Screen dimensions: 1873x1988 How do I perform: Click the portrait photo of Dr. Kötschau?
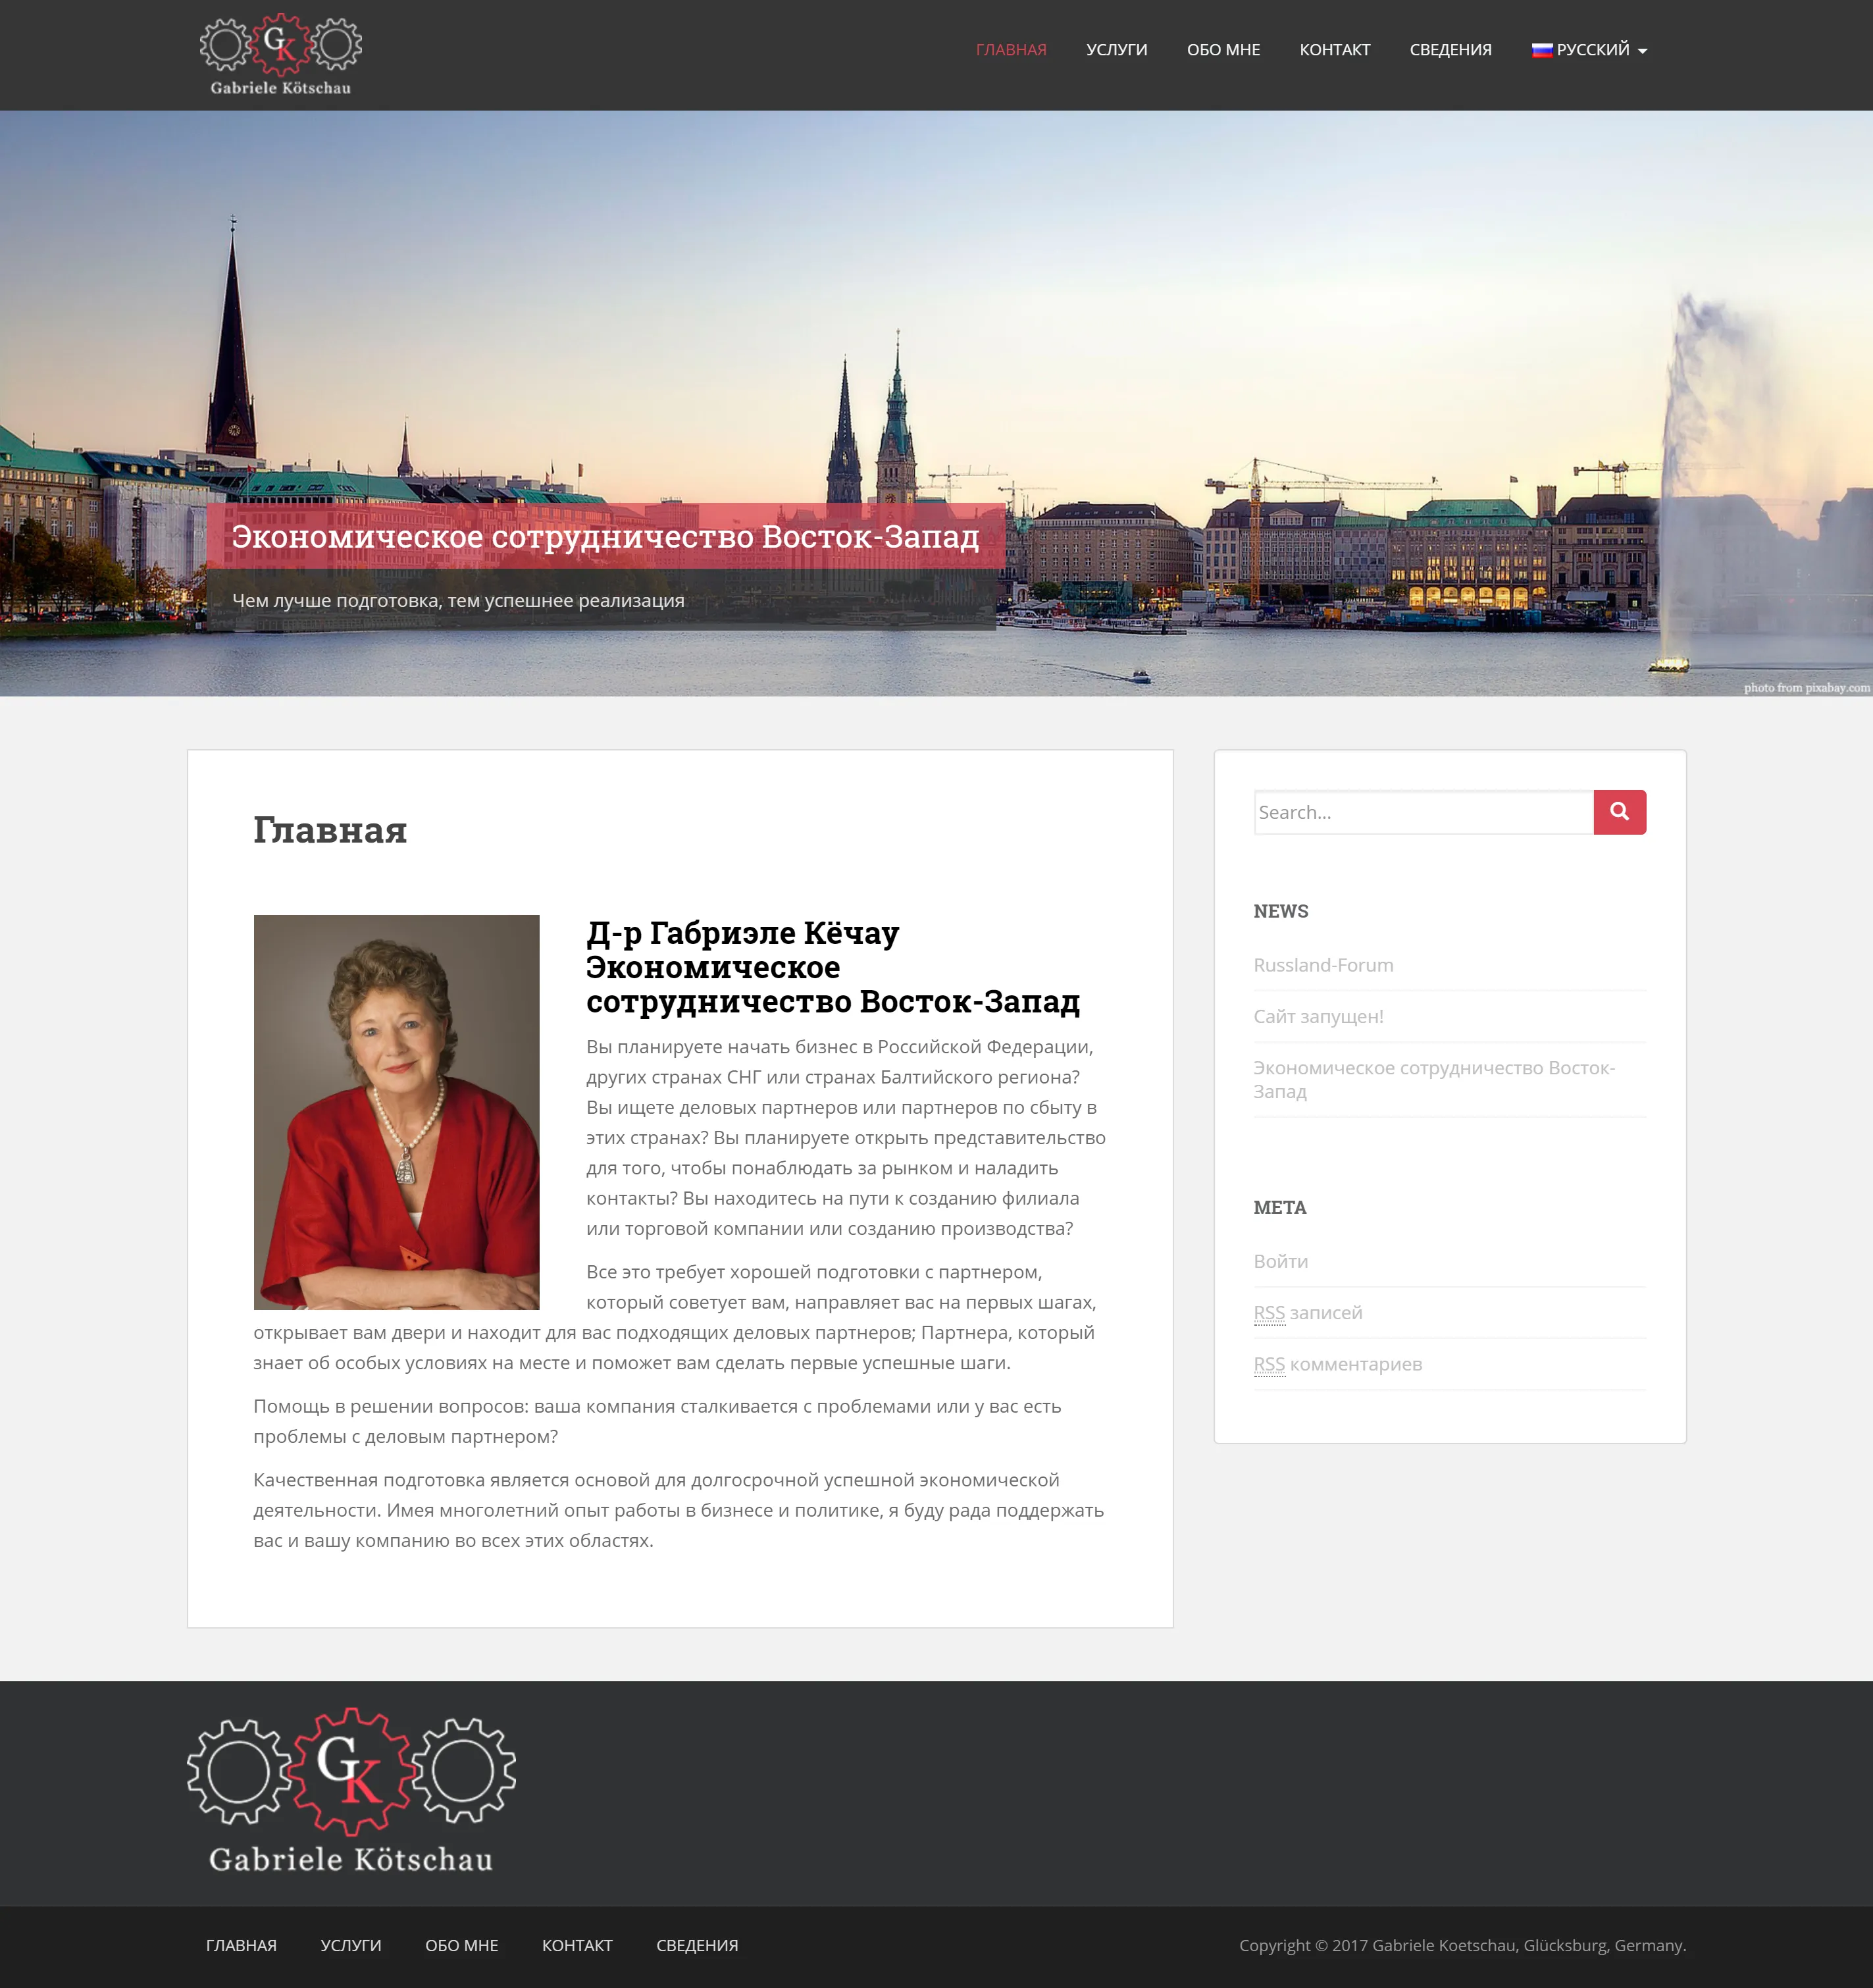[396, 1112]
